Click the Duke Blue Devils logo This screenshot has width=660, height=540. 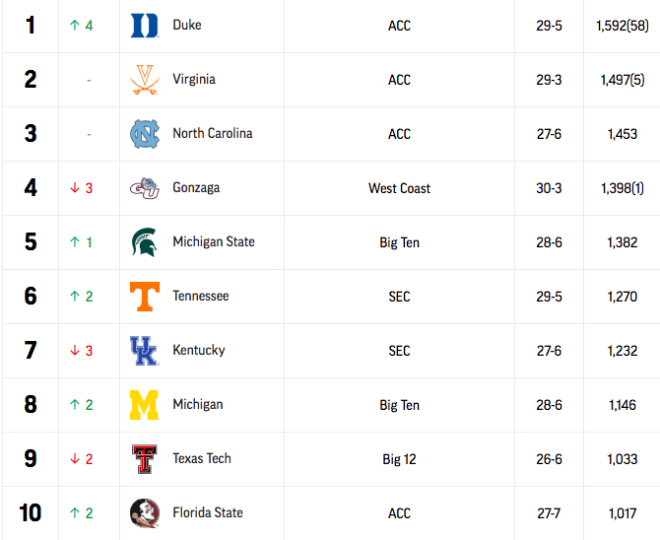pos(144,26)
